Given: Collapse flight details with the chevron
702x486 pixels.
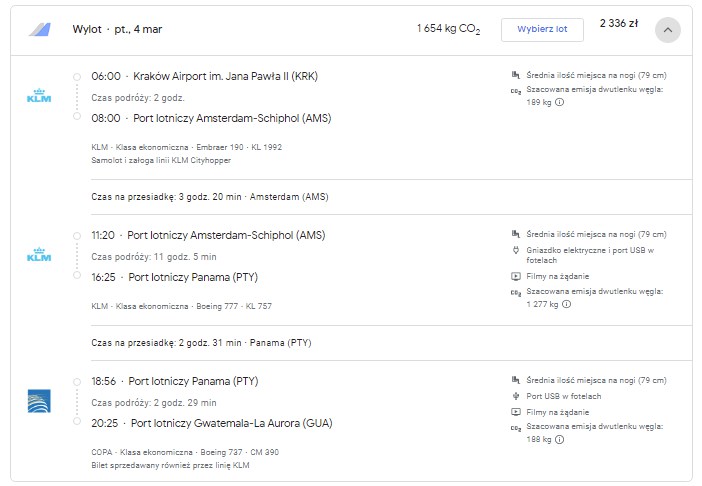Looking at the screenshot, I should tap(668, 30).
